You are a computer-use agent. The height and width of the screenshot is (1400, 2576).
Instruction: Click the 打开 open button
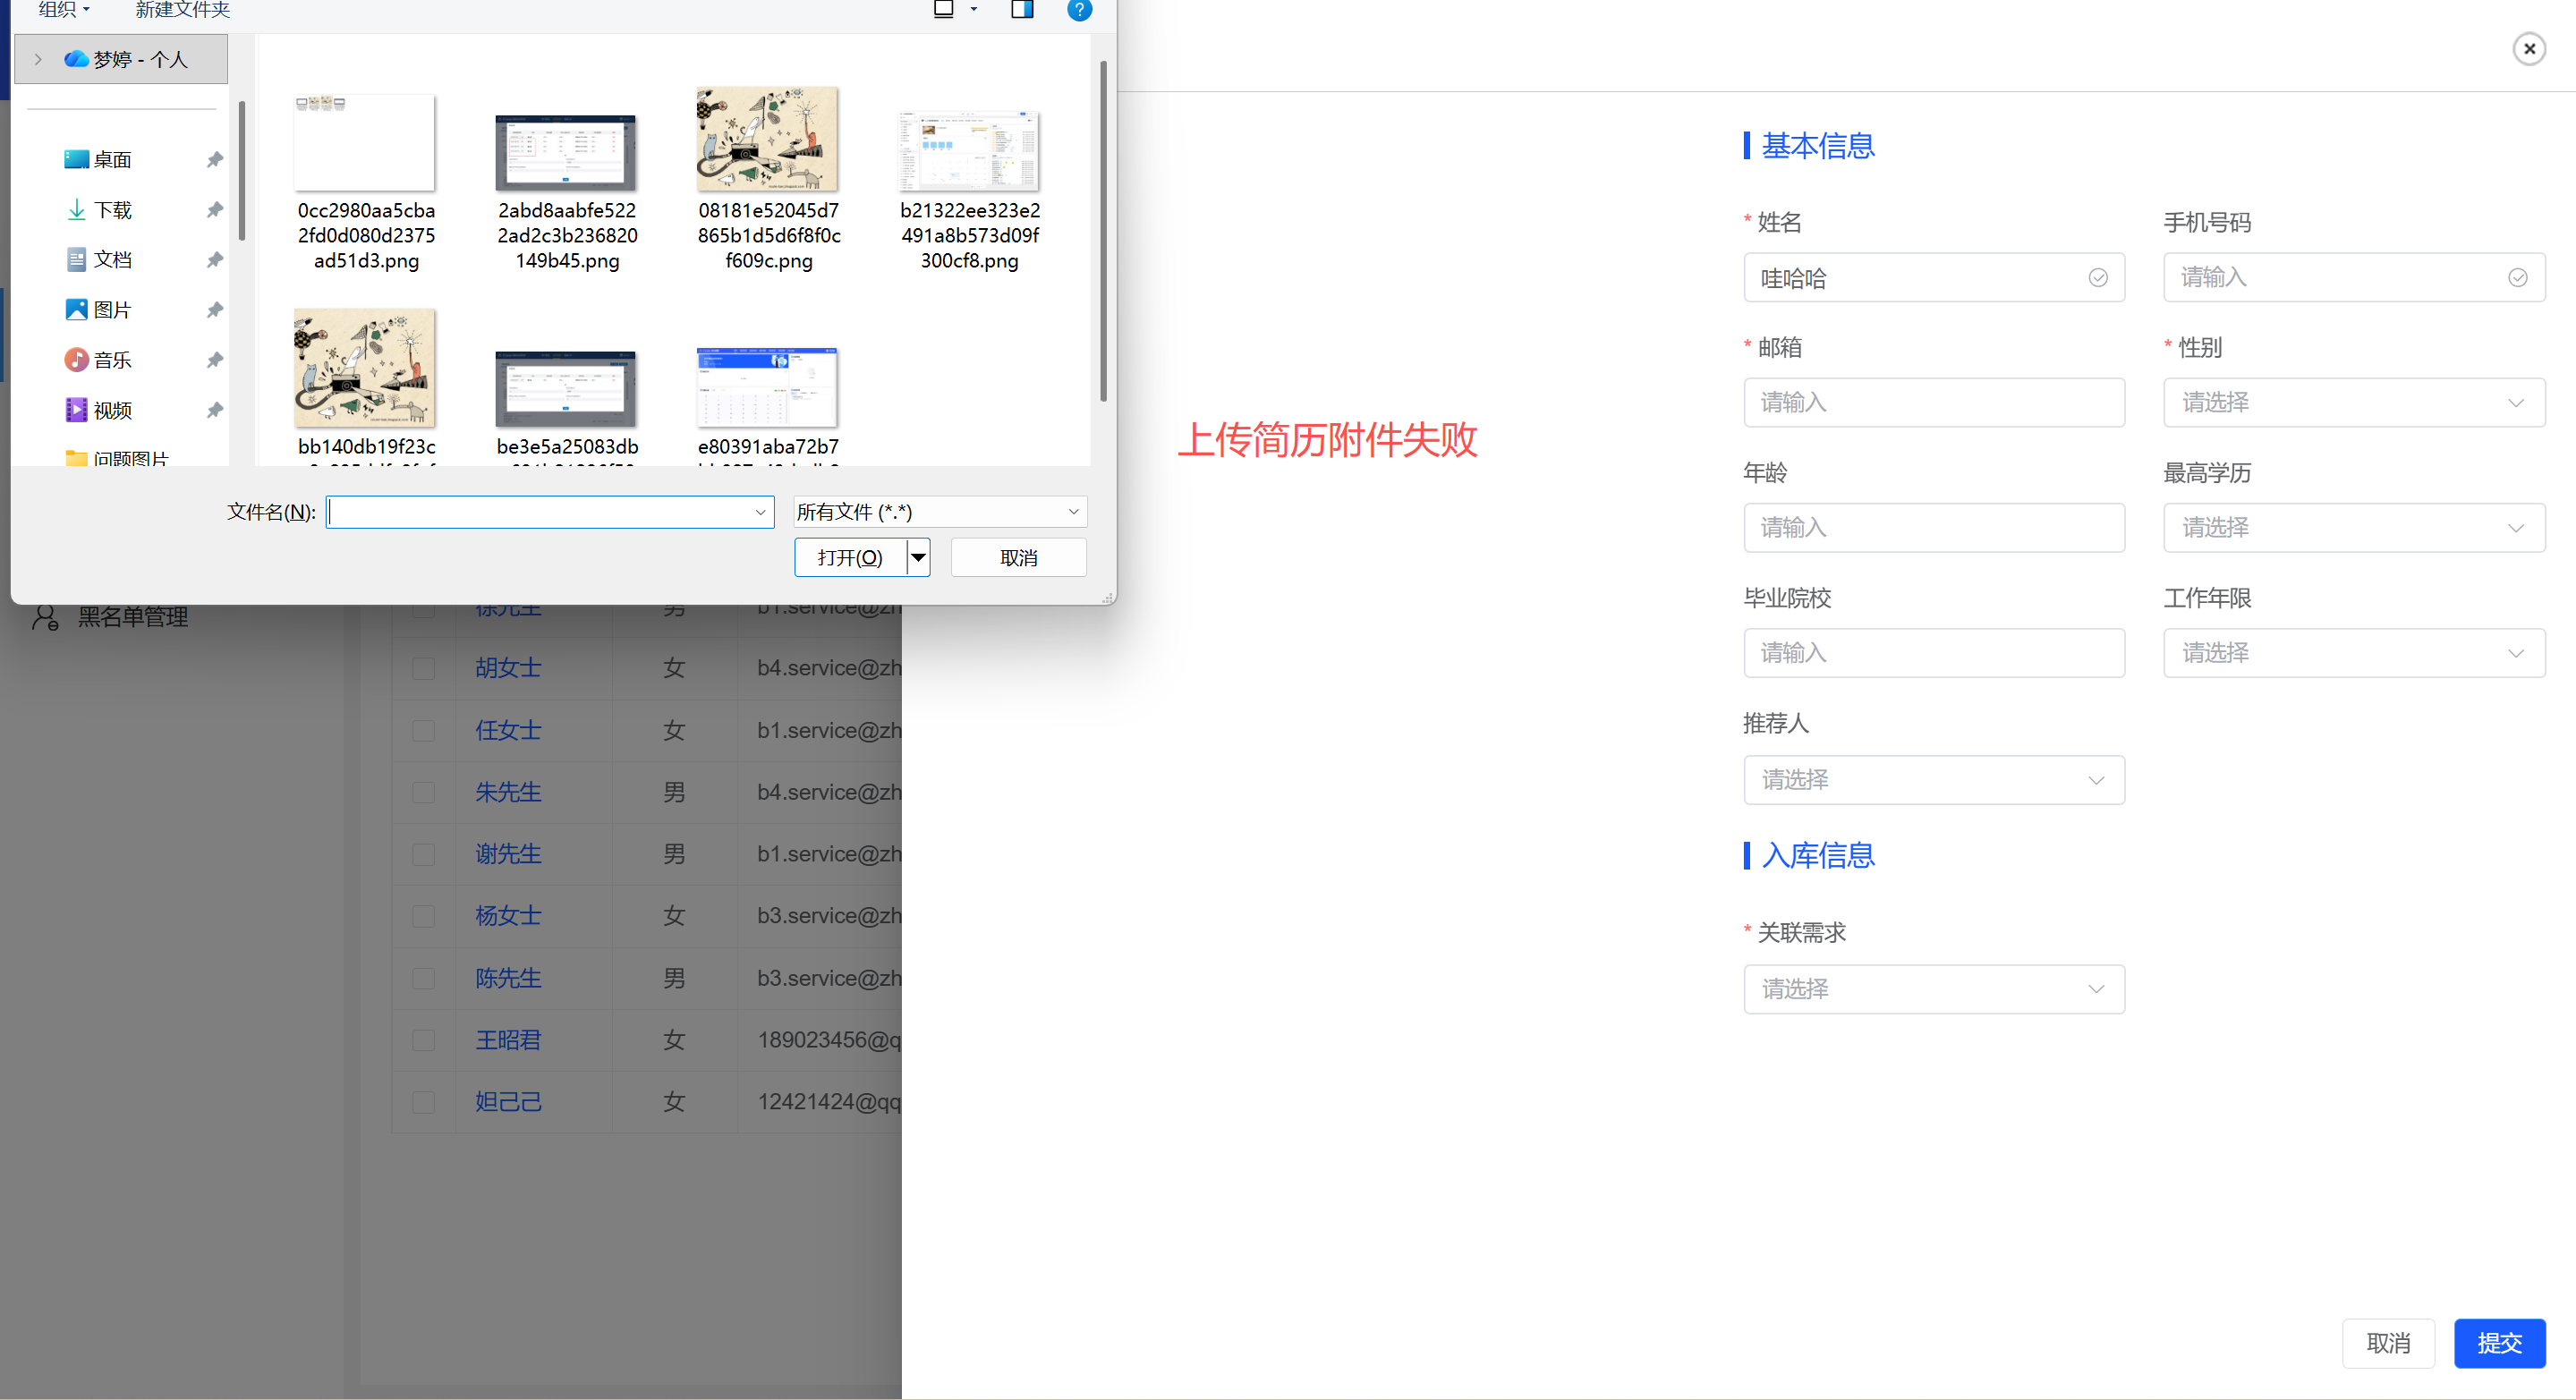(849, 558)
